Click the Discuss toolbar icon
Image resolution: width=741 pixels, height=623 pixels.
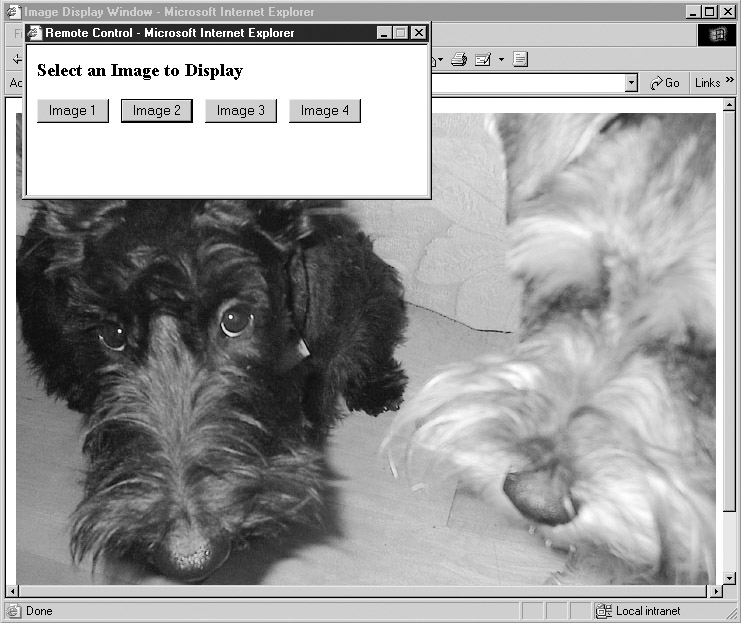coord(520,59)
